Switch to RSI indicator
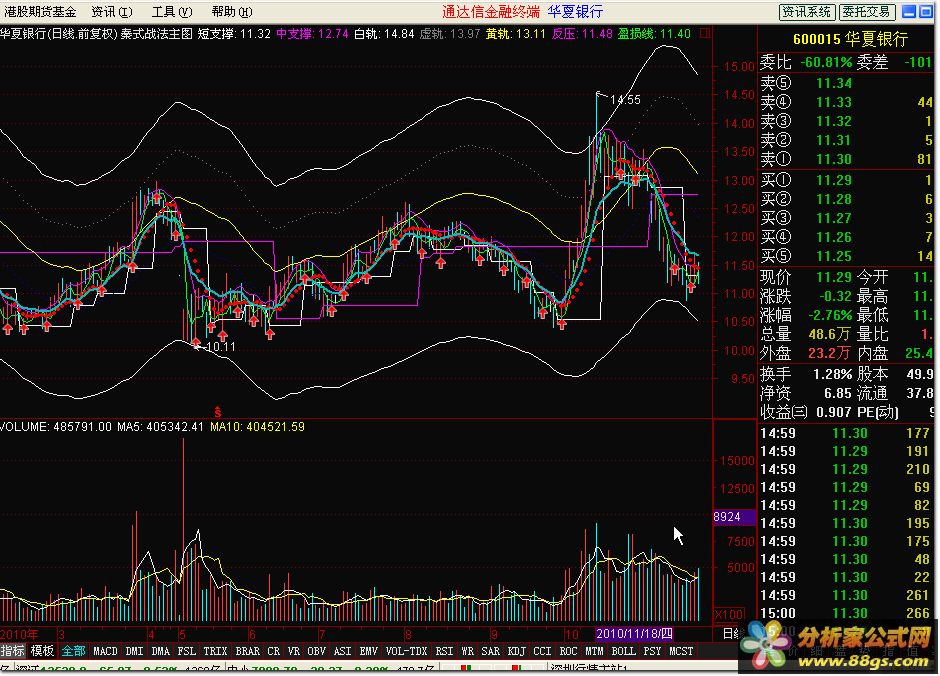 coord(444,651)
